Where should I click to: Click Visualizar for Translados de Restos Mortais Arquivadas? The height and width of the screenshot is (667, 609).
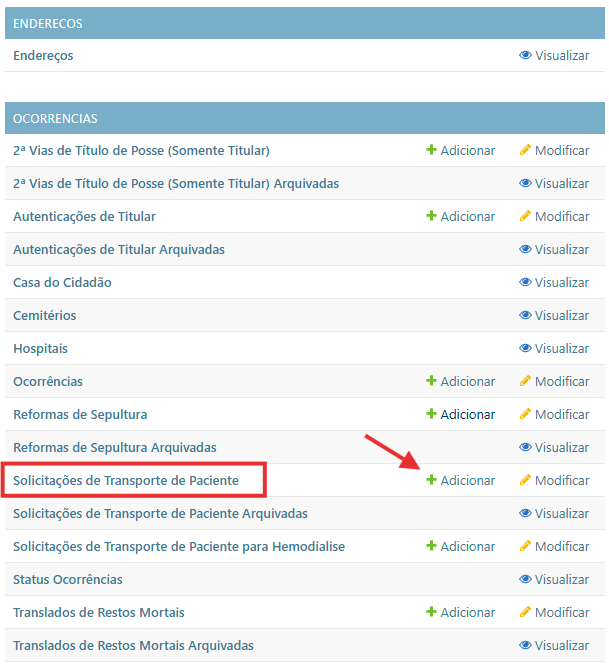pos(561,645)
